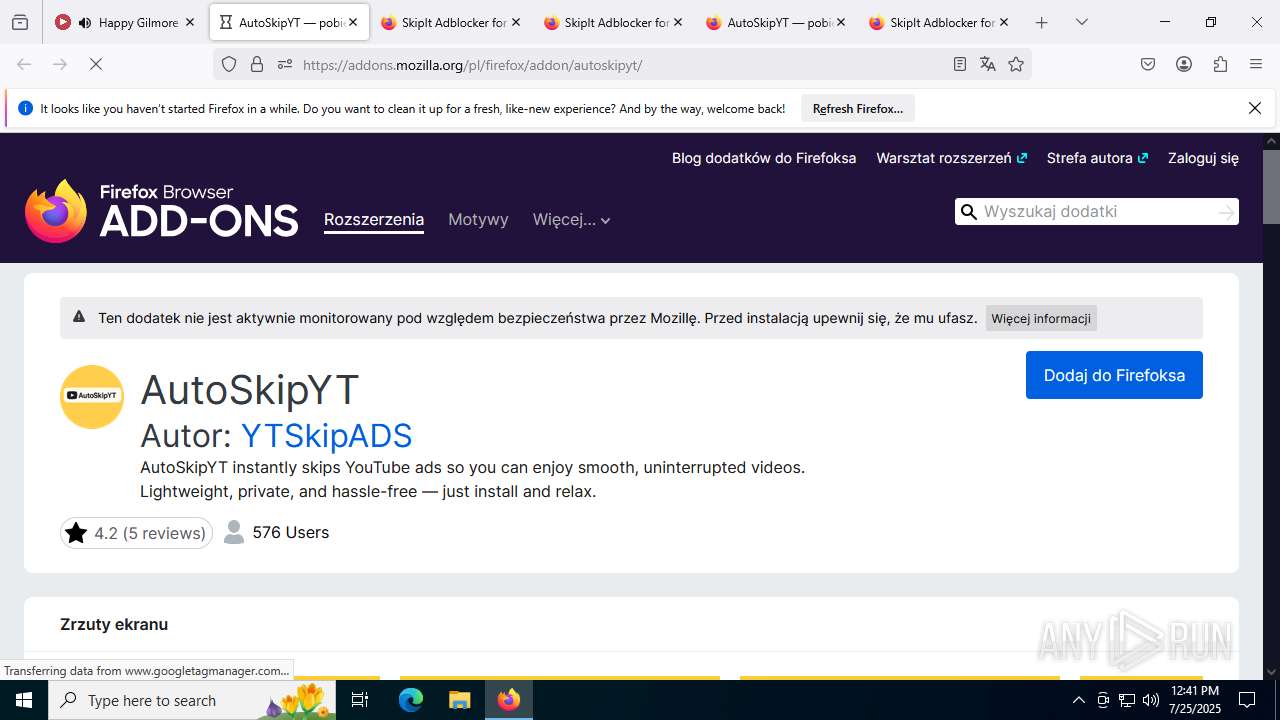
Task: Click the AutoSkipYT extension icon
Action: point(92,396)
